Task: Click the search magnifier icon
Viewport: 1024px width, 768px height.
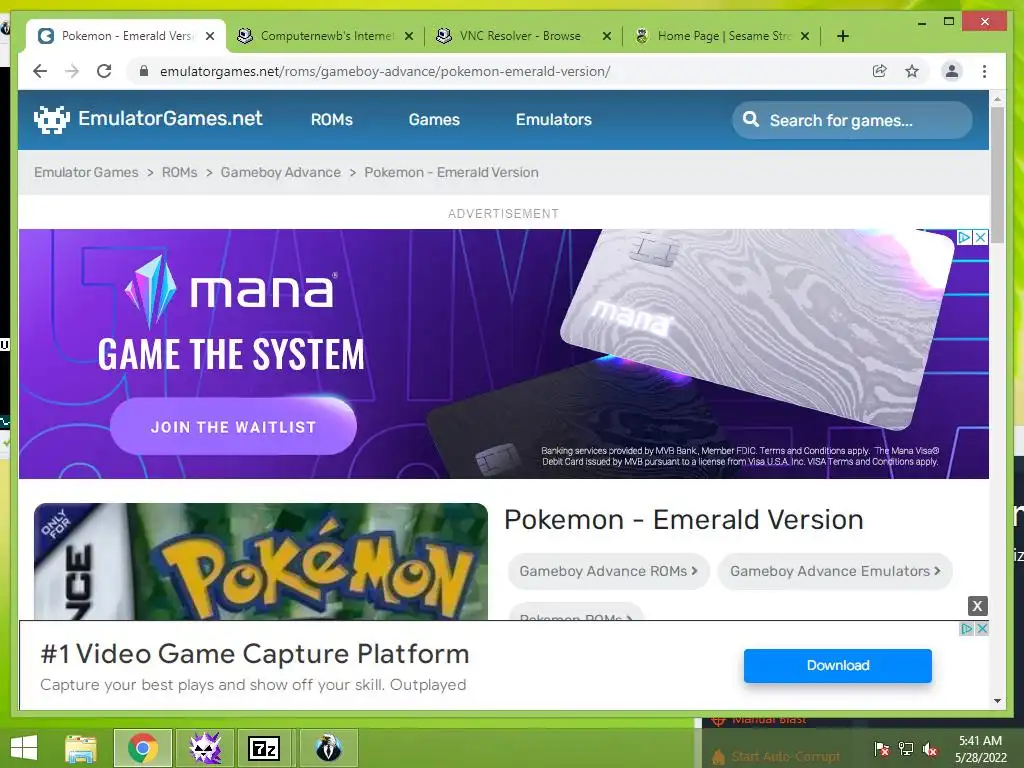Action: pyautogui.click(x=751, y=120)
